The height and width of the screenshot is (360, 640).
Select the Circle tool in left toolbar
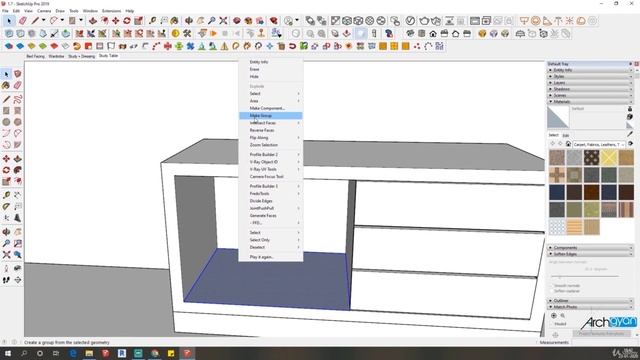pos(6,122)
